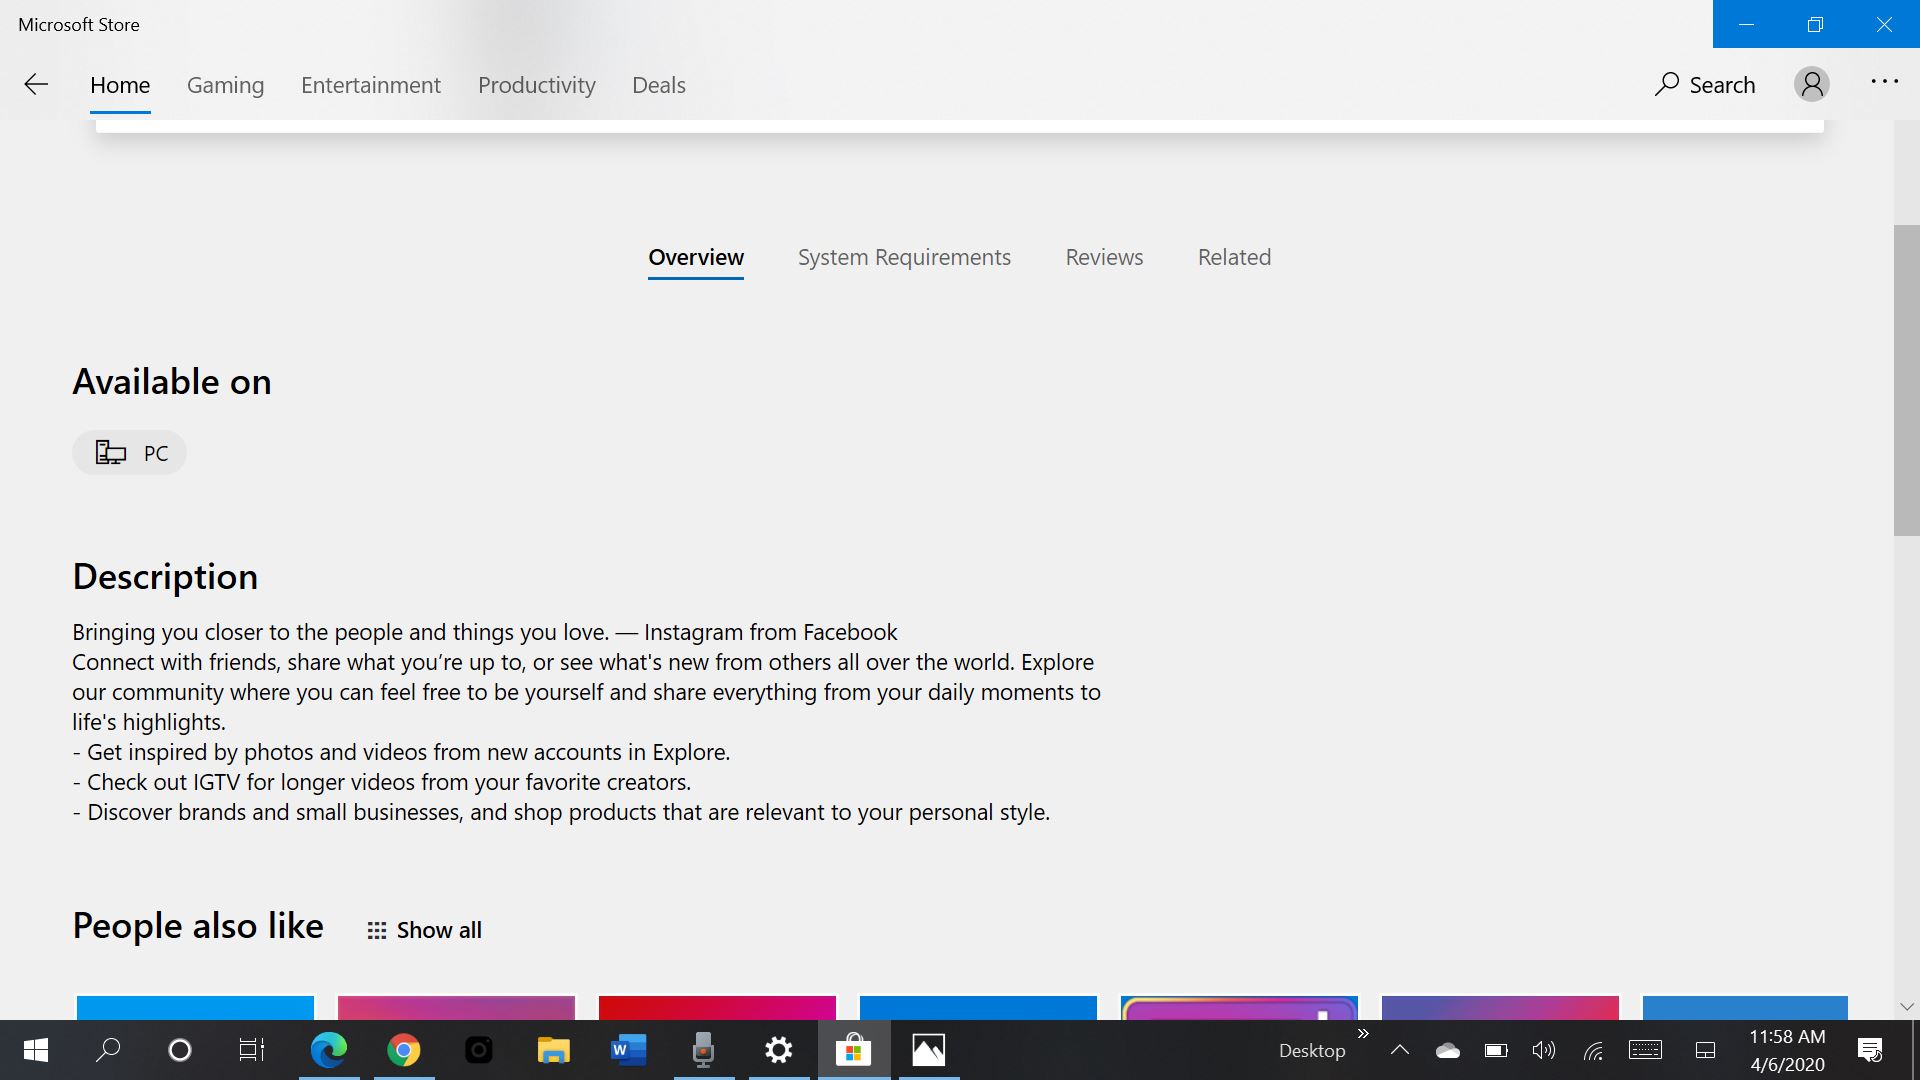Open File Explorer from taskbar
Image resolution: width=1920 pixels, height=1080 pixels.
[554, 1050]
